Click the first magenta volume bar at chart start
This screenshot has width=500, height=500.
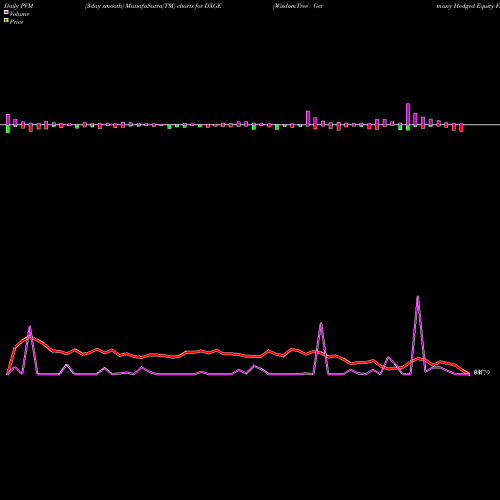click(x=8, y=120)
